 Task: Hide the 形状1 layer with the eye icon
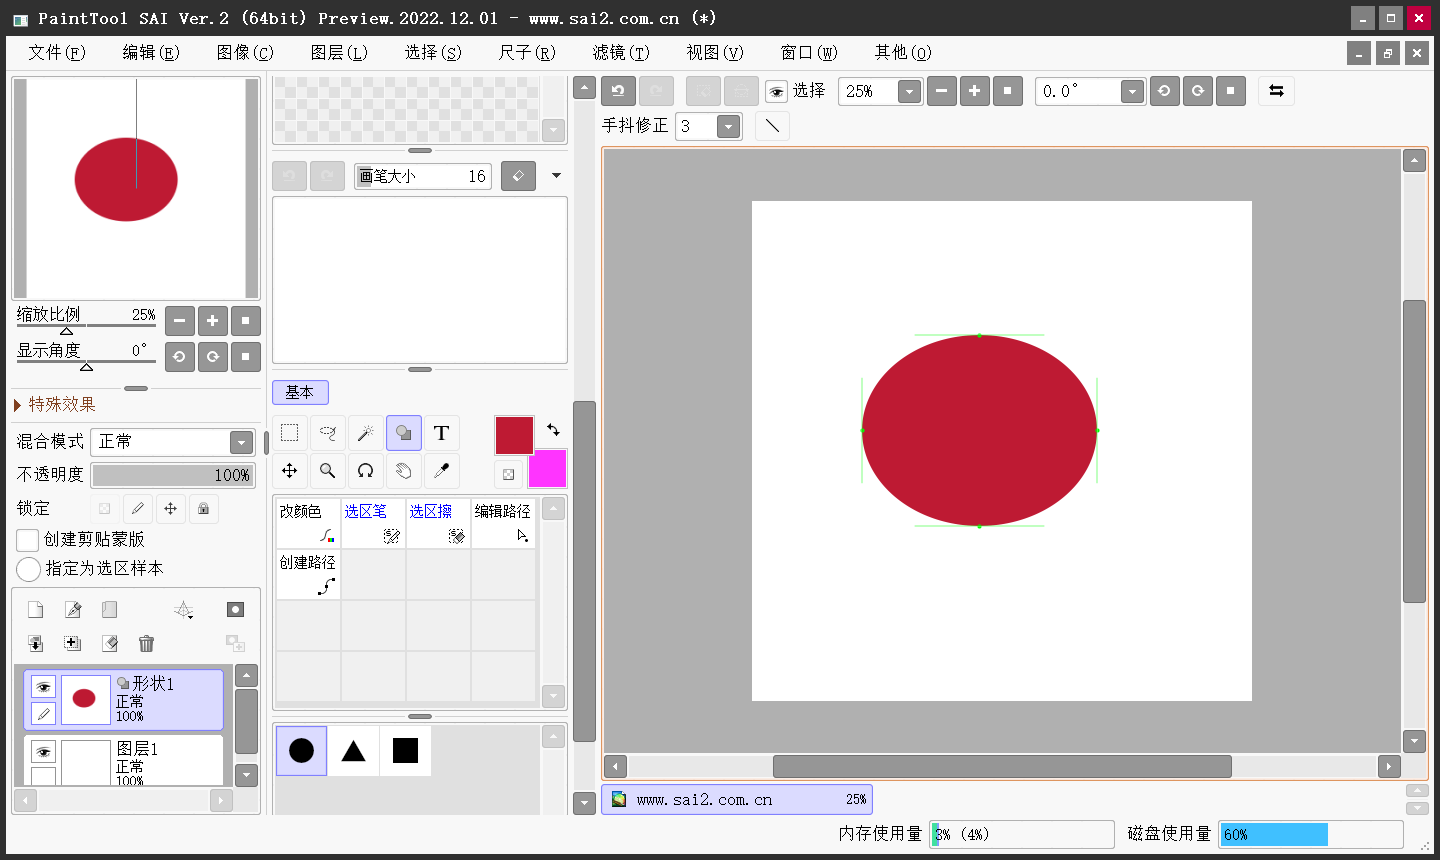pos(43,687)
